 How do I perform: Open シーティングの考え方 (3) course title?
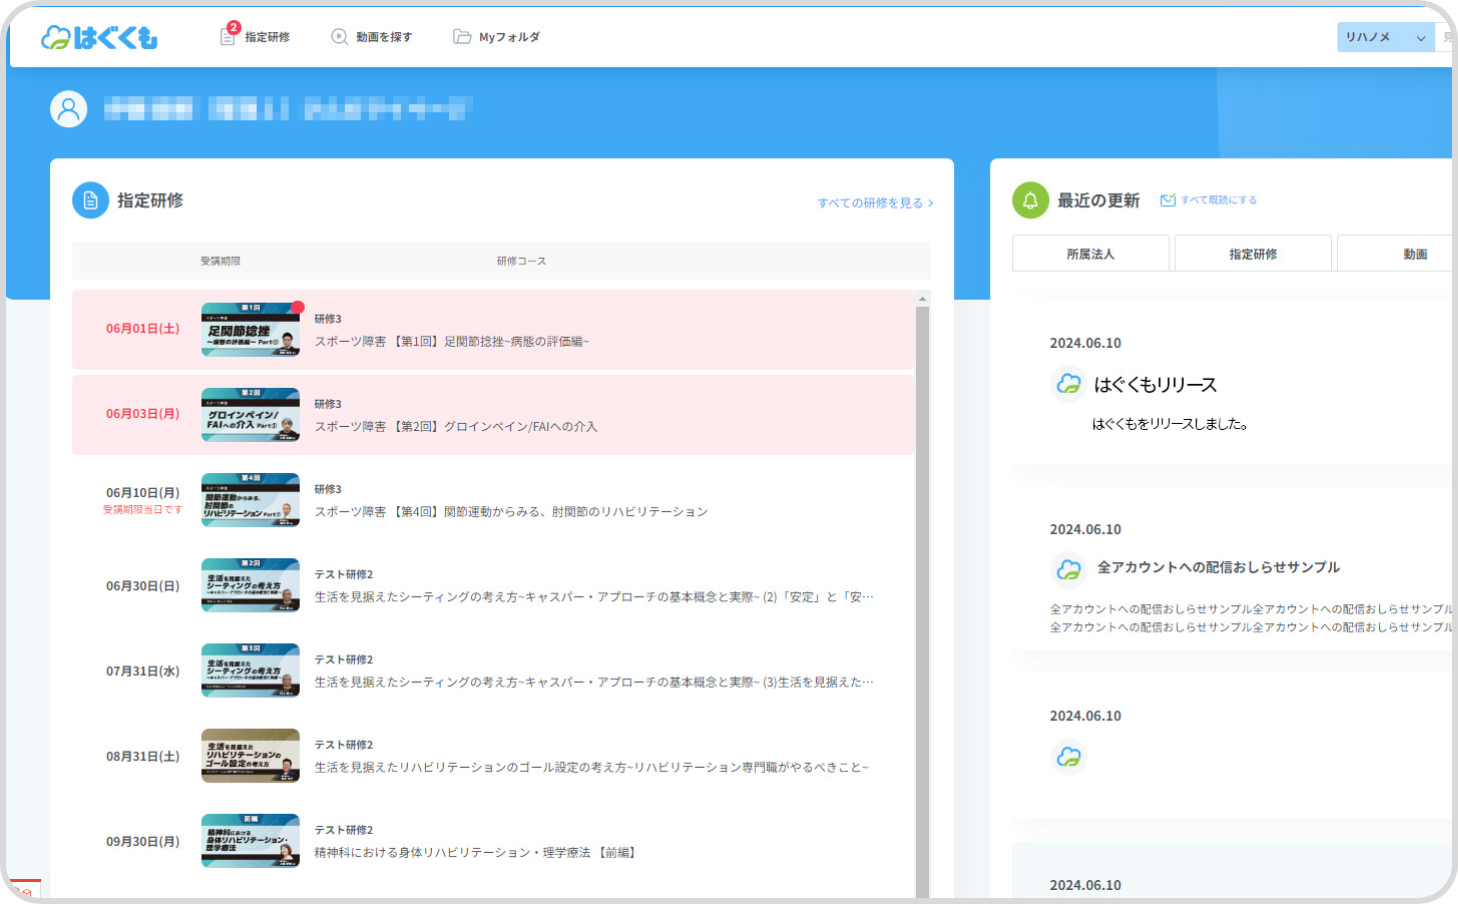[x=594, y=682]
